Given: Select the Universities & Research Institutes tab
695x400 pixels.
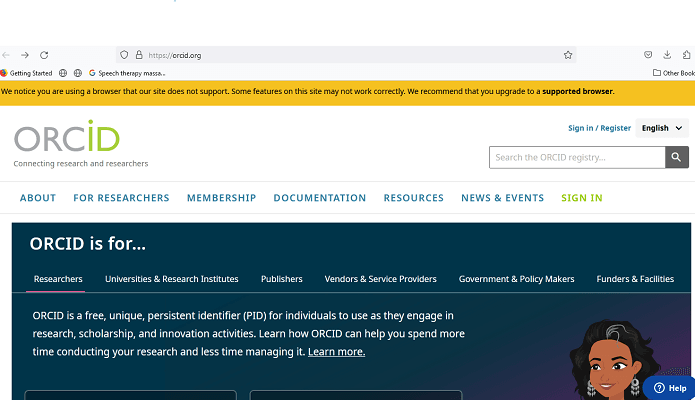Looking at the screenshot, I should tap(172, 279).
